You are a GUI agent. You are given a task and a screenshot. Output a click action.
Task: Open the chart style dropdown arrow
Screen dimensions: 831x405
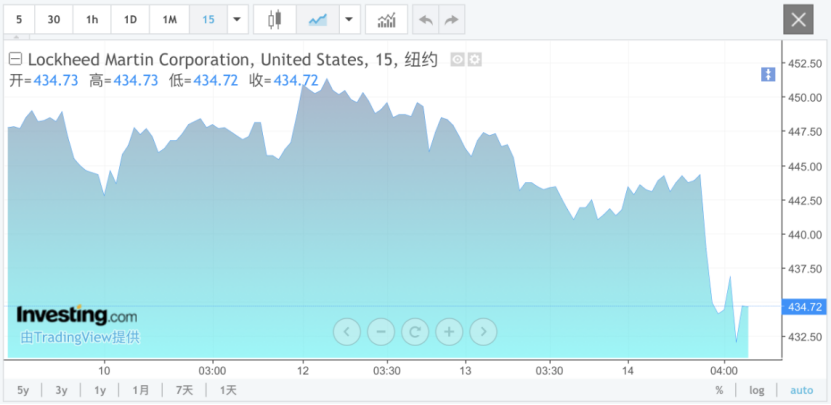tap(349, 20)
